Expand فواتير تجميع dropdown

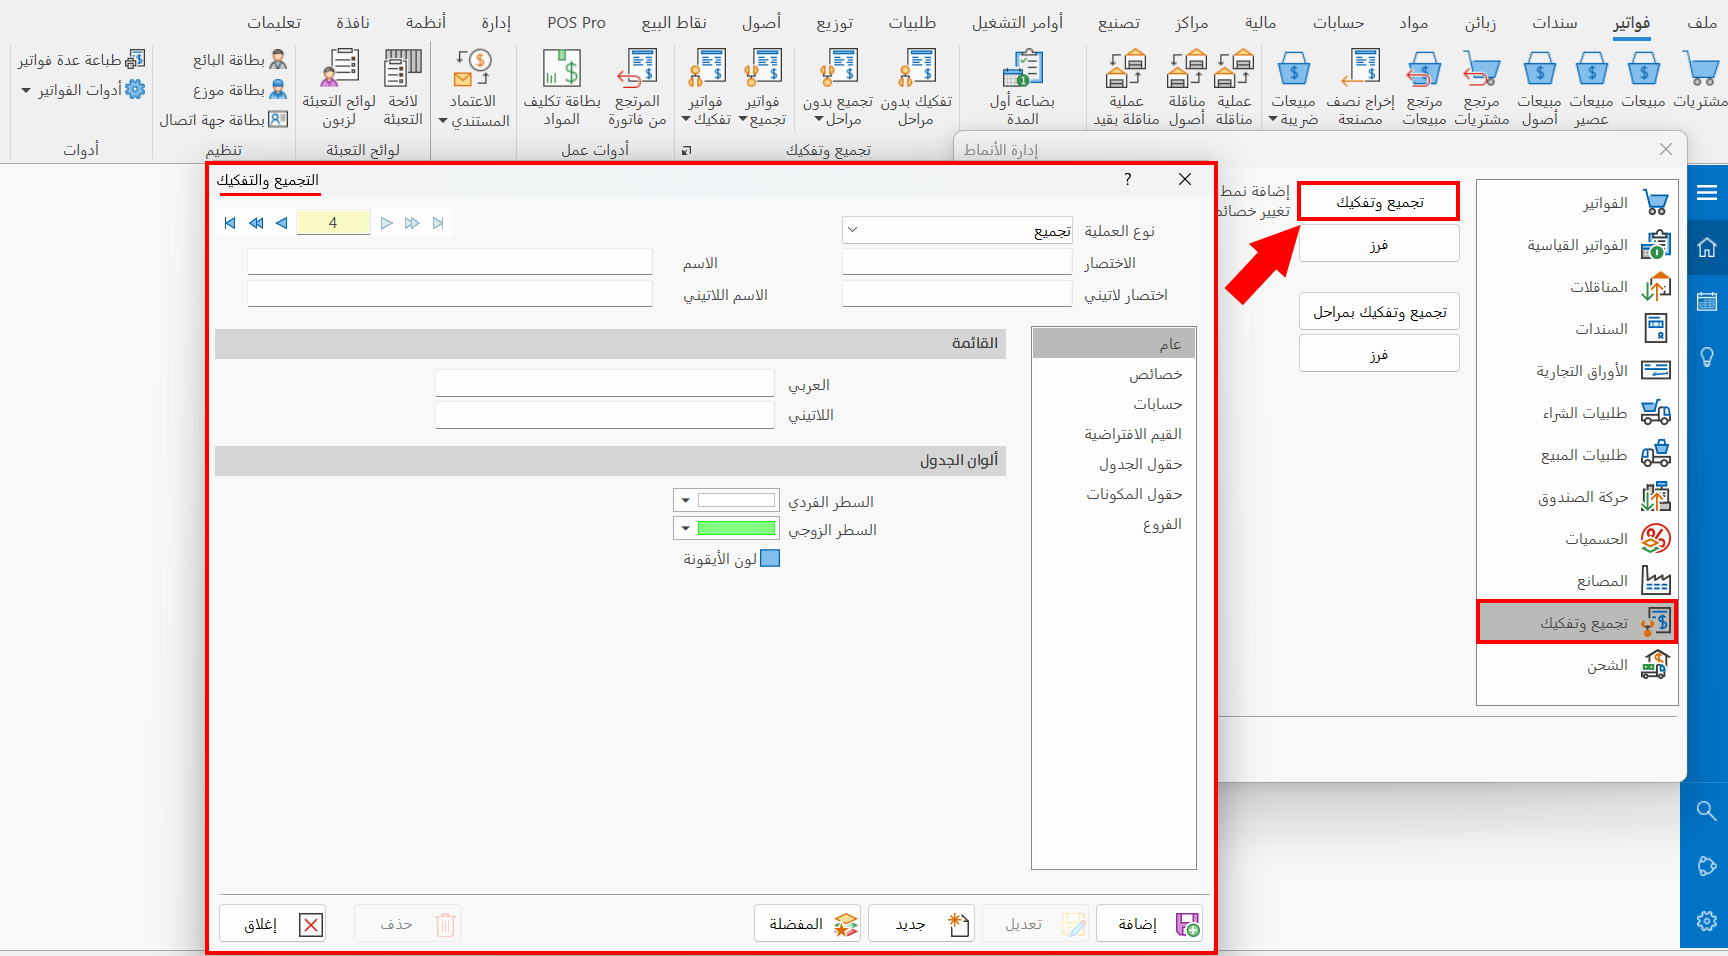(x=742, y=120)
